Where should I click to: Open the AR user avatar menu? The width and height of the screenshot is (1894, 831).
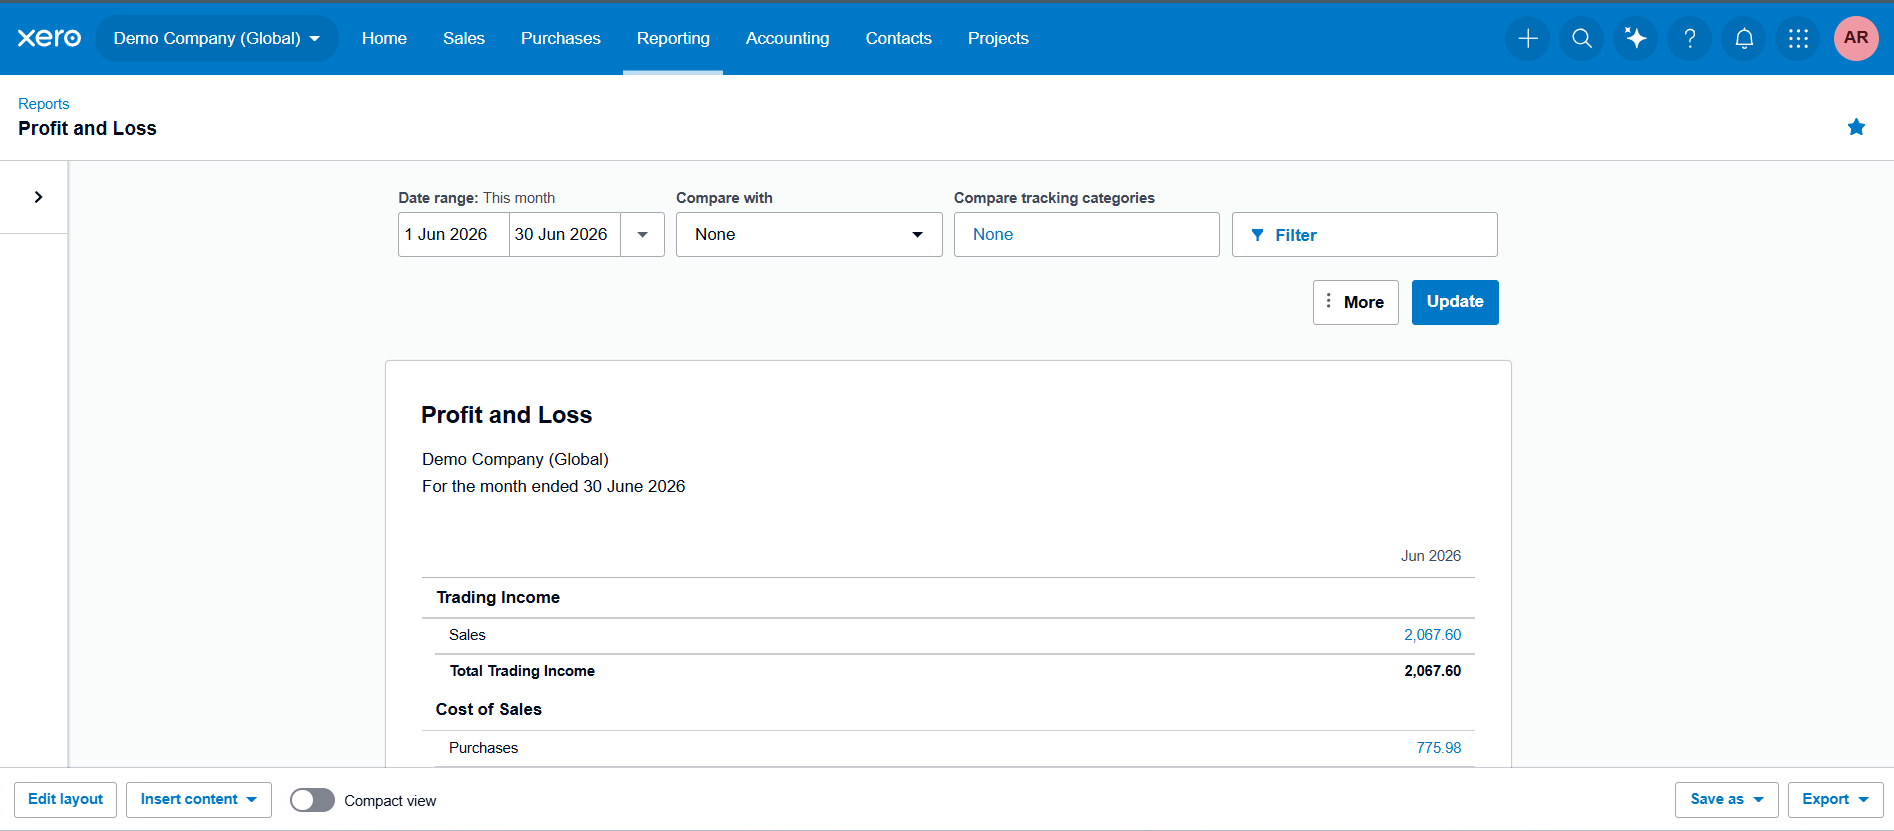[1856, 38]
